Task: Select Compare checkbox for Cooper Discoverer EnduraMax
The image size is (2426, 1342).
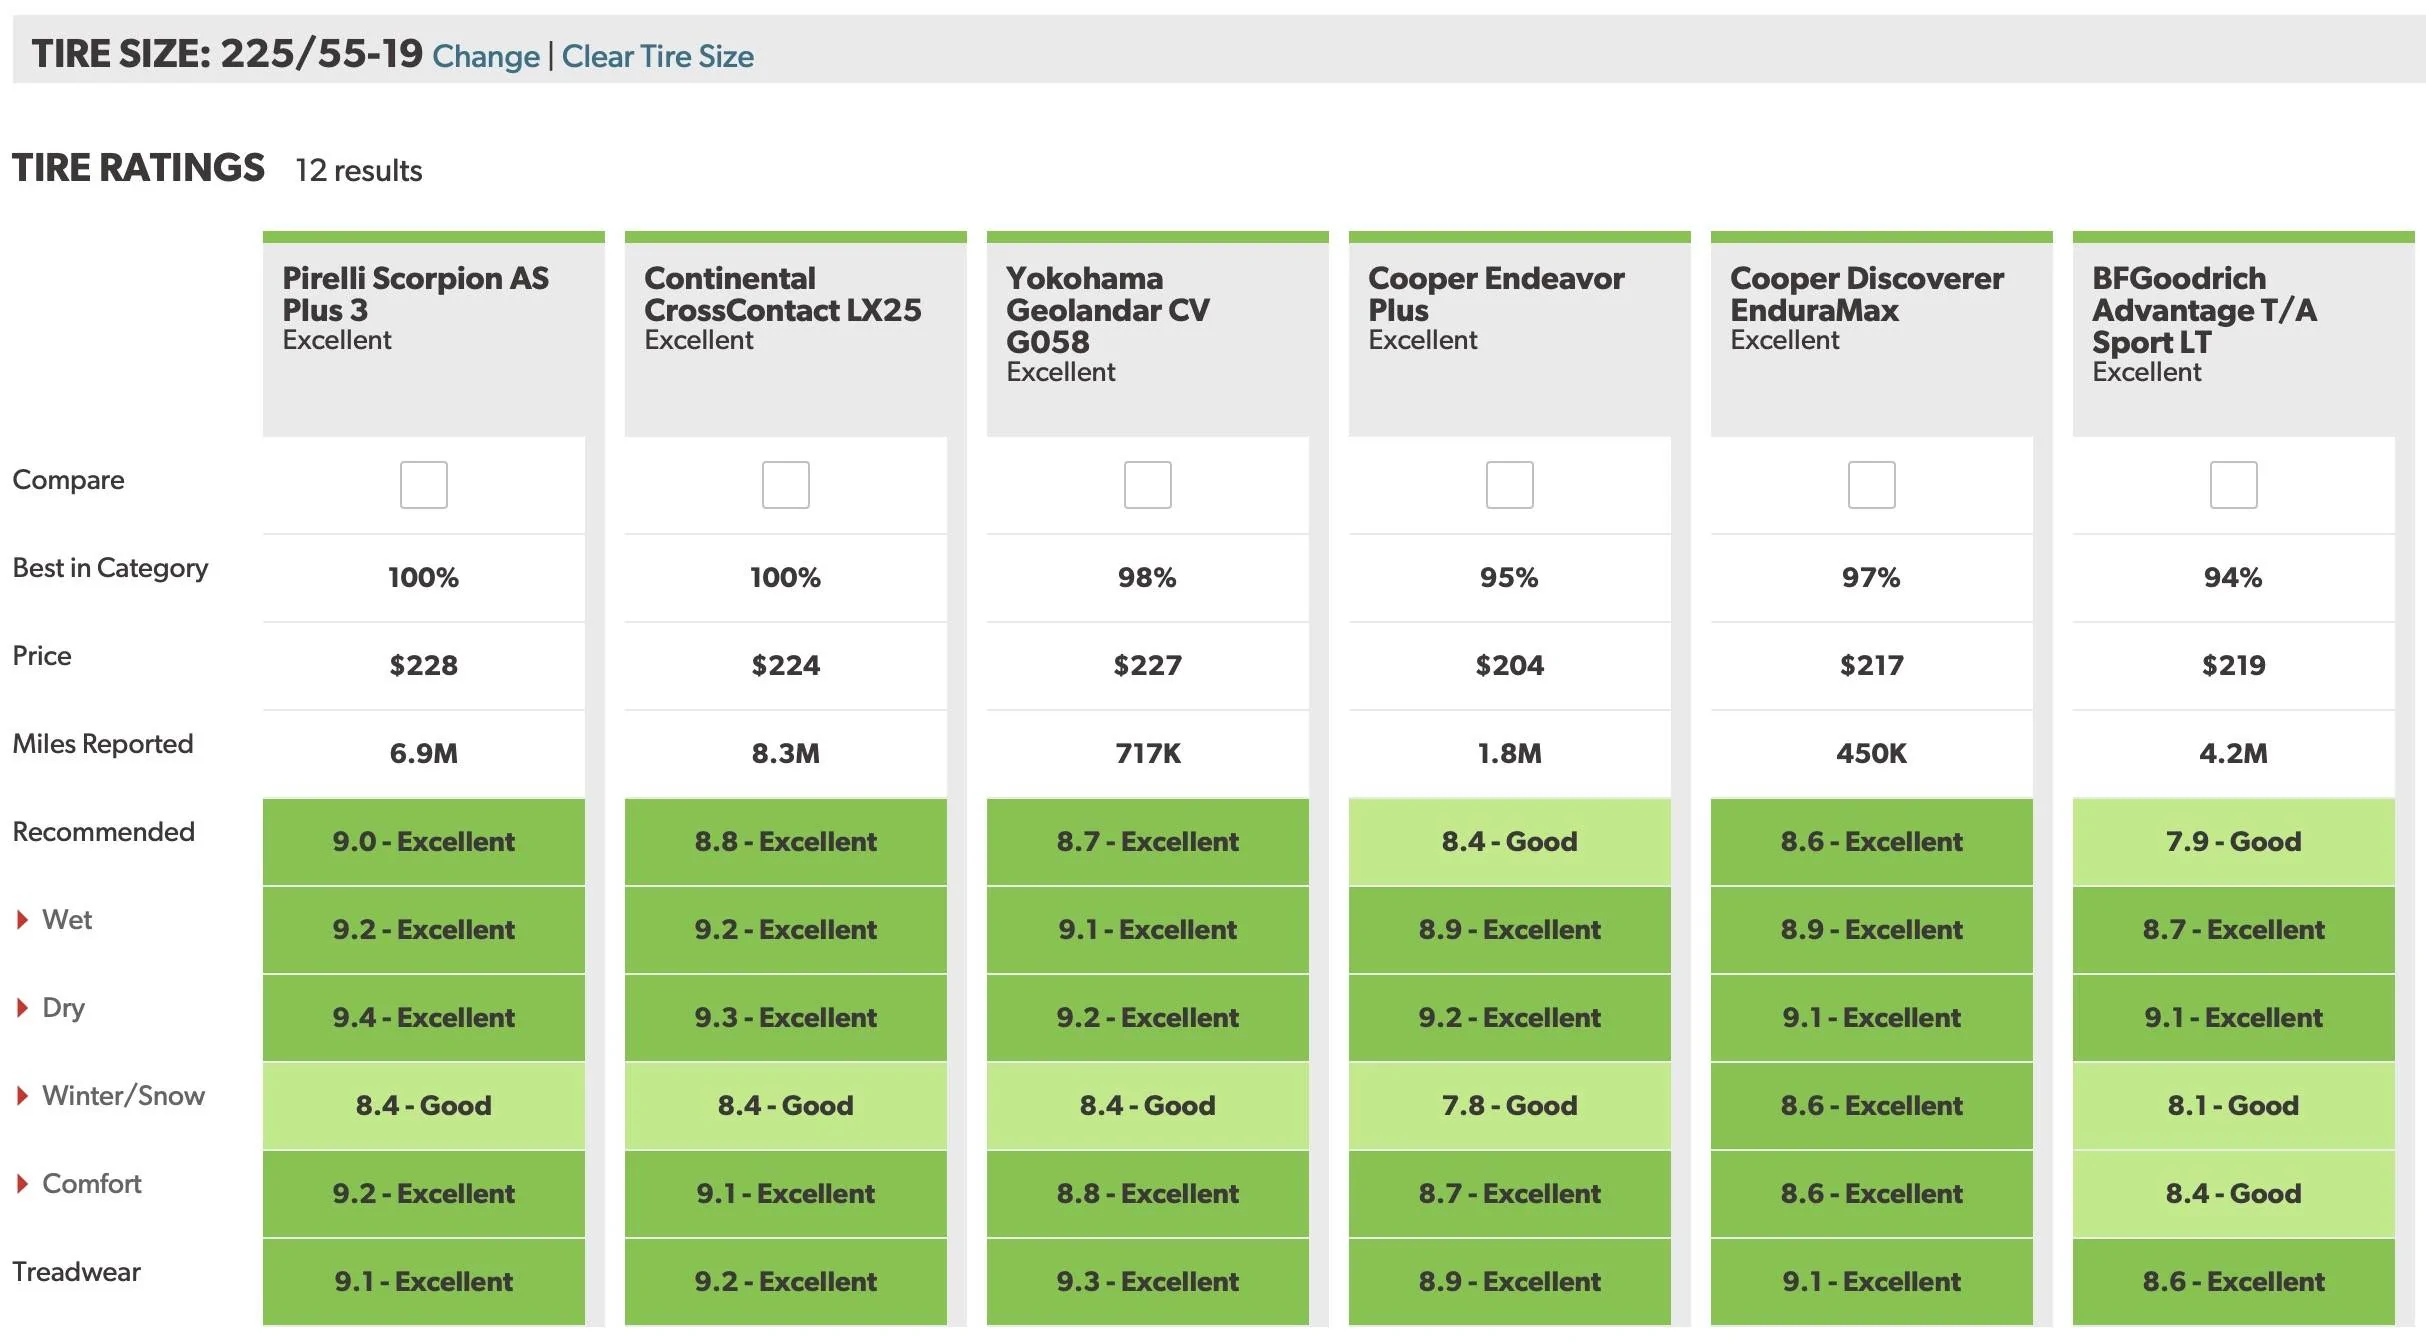Action: click(1872, 485)
